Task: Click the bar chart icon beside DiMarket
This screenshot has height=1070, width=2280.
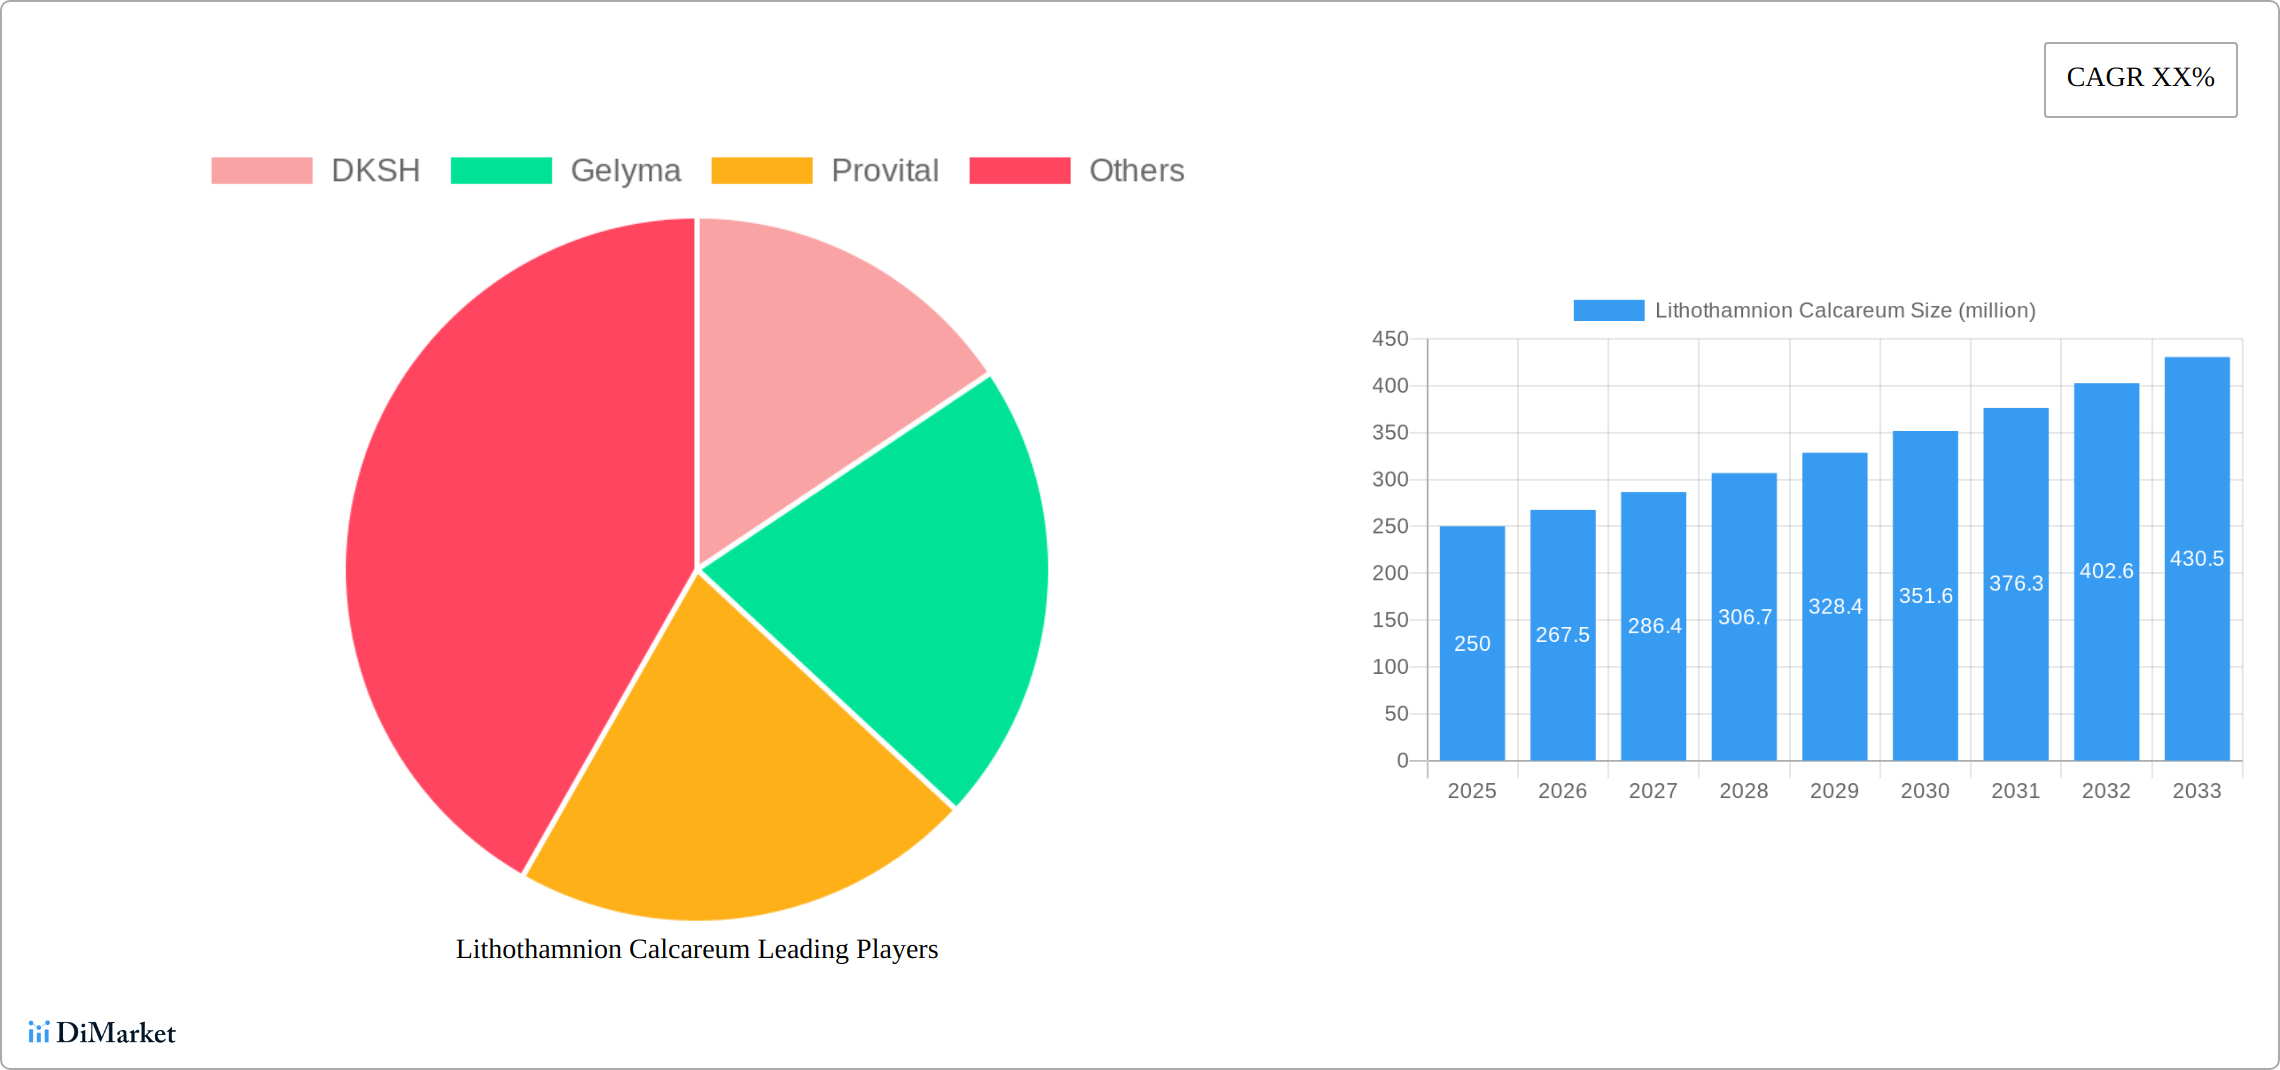Action: [41, 1032]
